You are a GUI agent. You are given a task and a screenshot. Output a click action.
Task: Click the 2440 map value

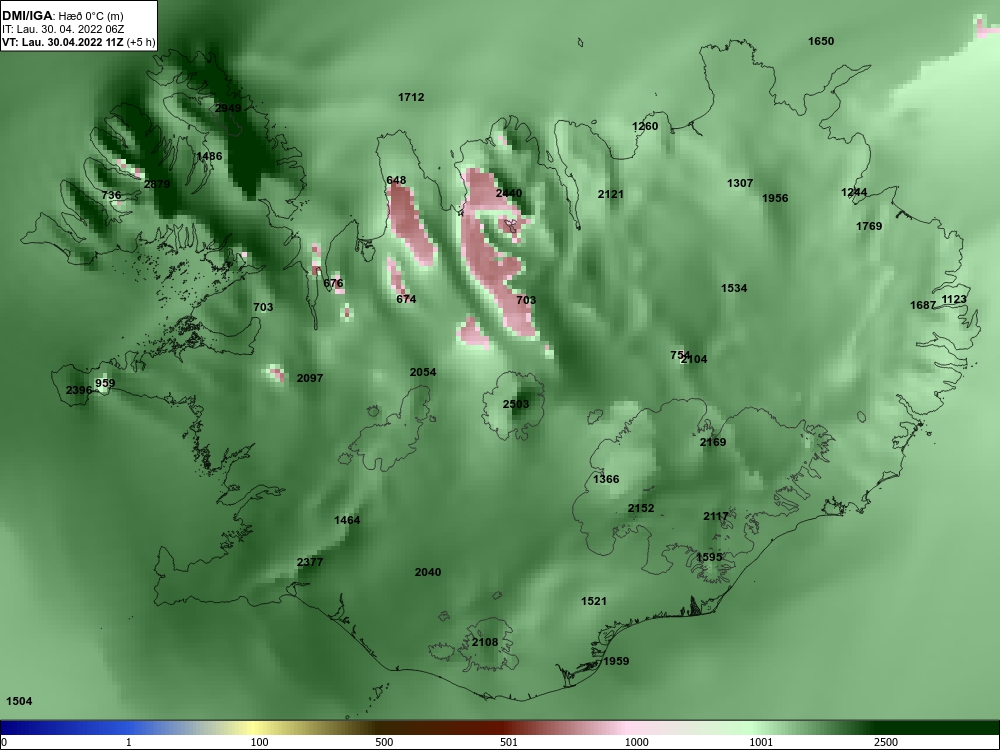point(508,193)
